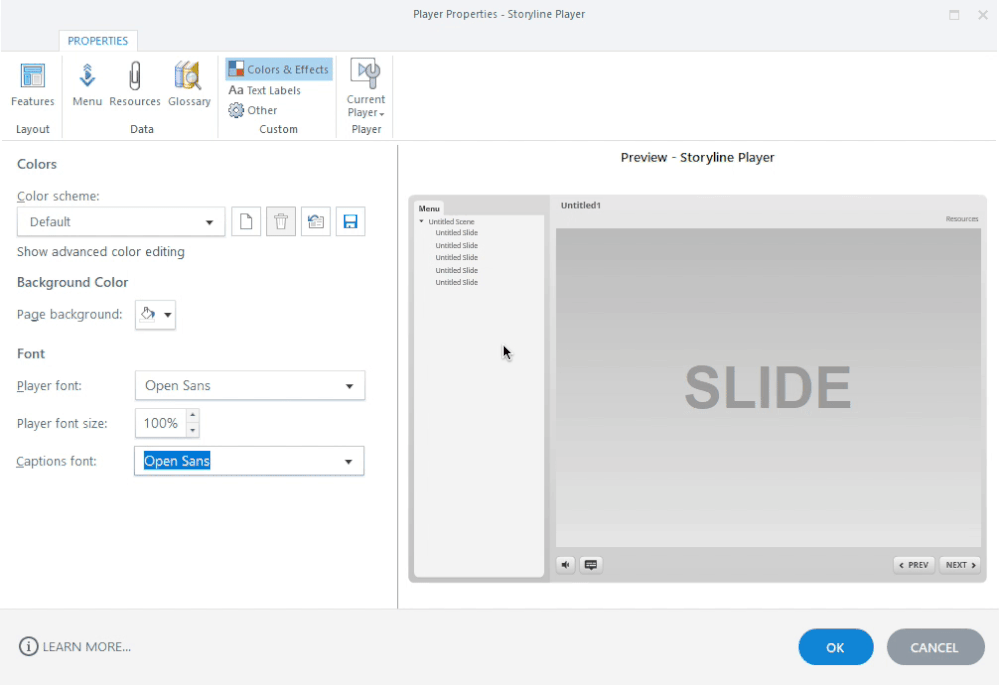Click the info icon beside LEARN MORE
This screenshot has width=999, height=685.
[28, 647]
